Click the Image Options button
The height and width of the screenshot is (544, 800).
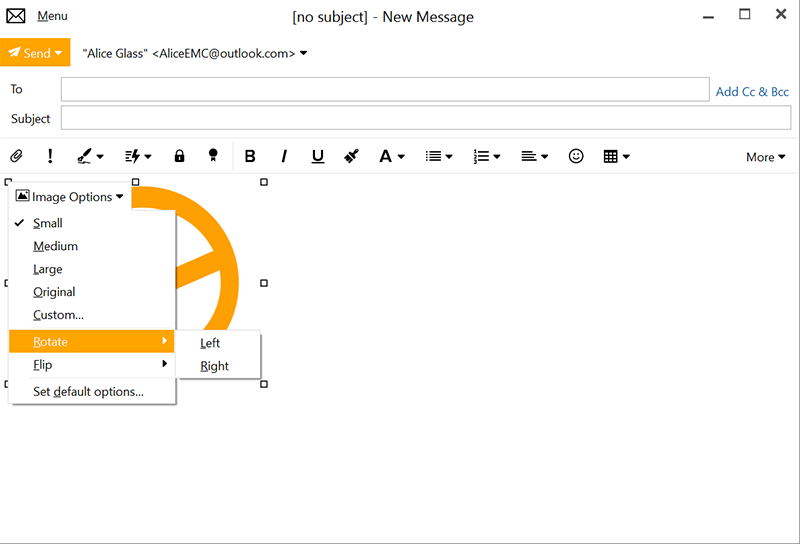(x=69, y=196)
